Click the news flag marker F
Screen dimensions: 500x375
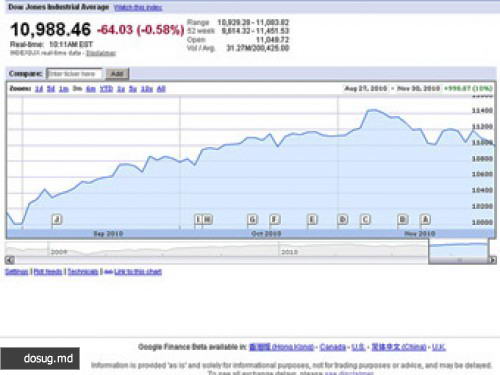(x=275, y=219)
